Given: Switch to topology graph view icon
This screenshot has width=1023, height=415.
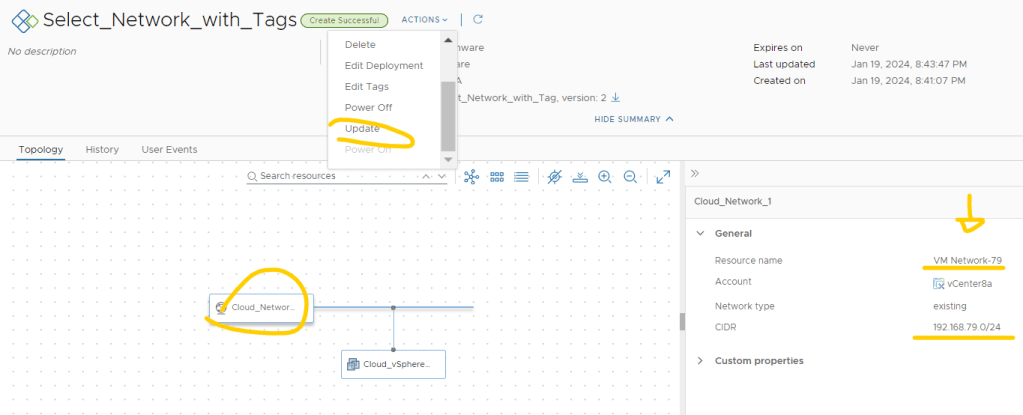Looking at the screenshot, I should click(x=471, y=176).
